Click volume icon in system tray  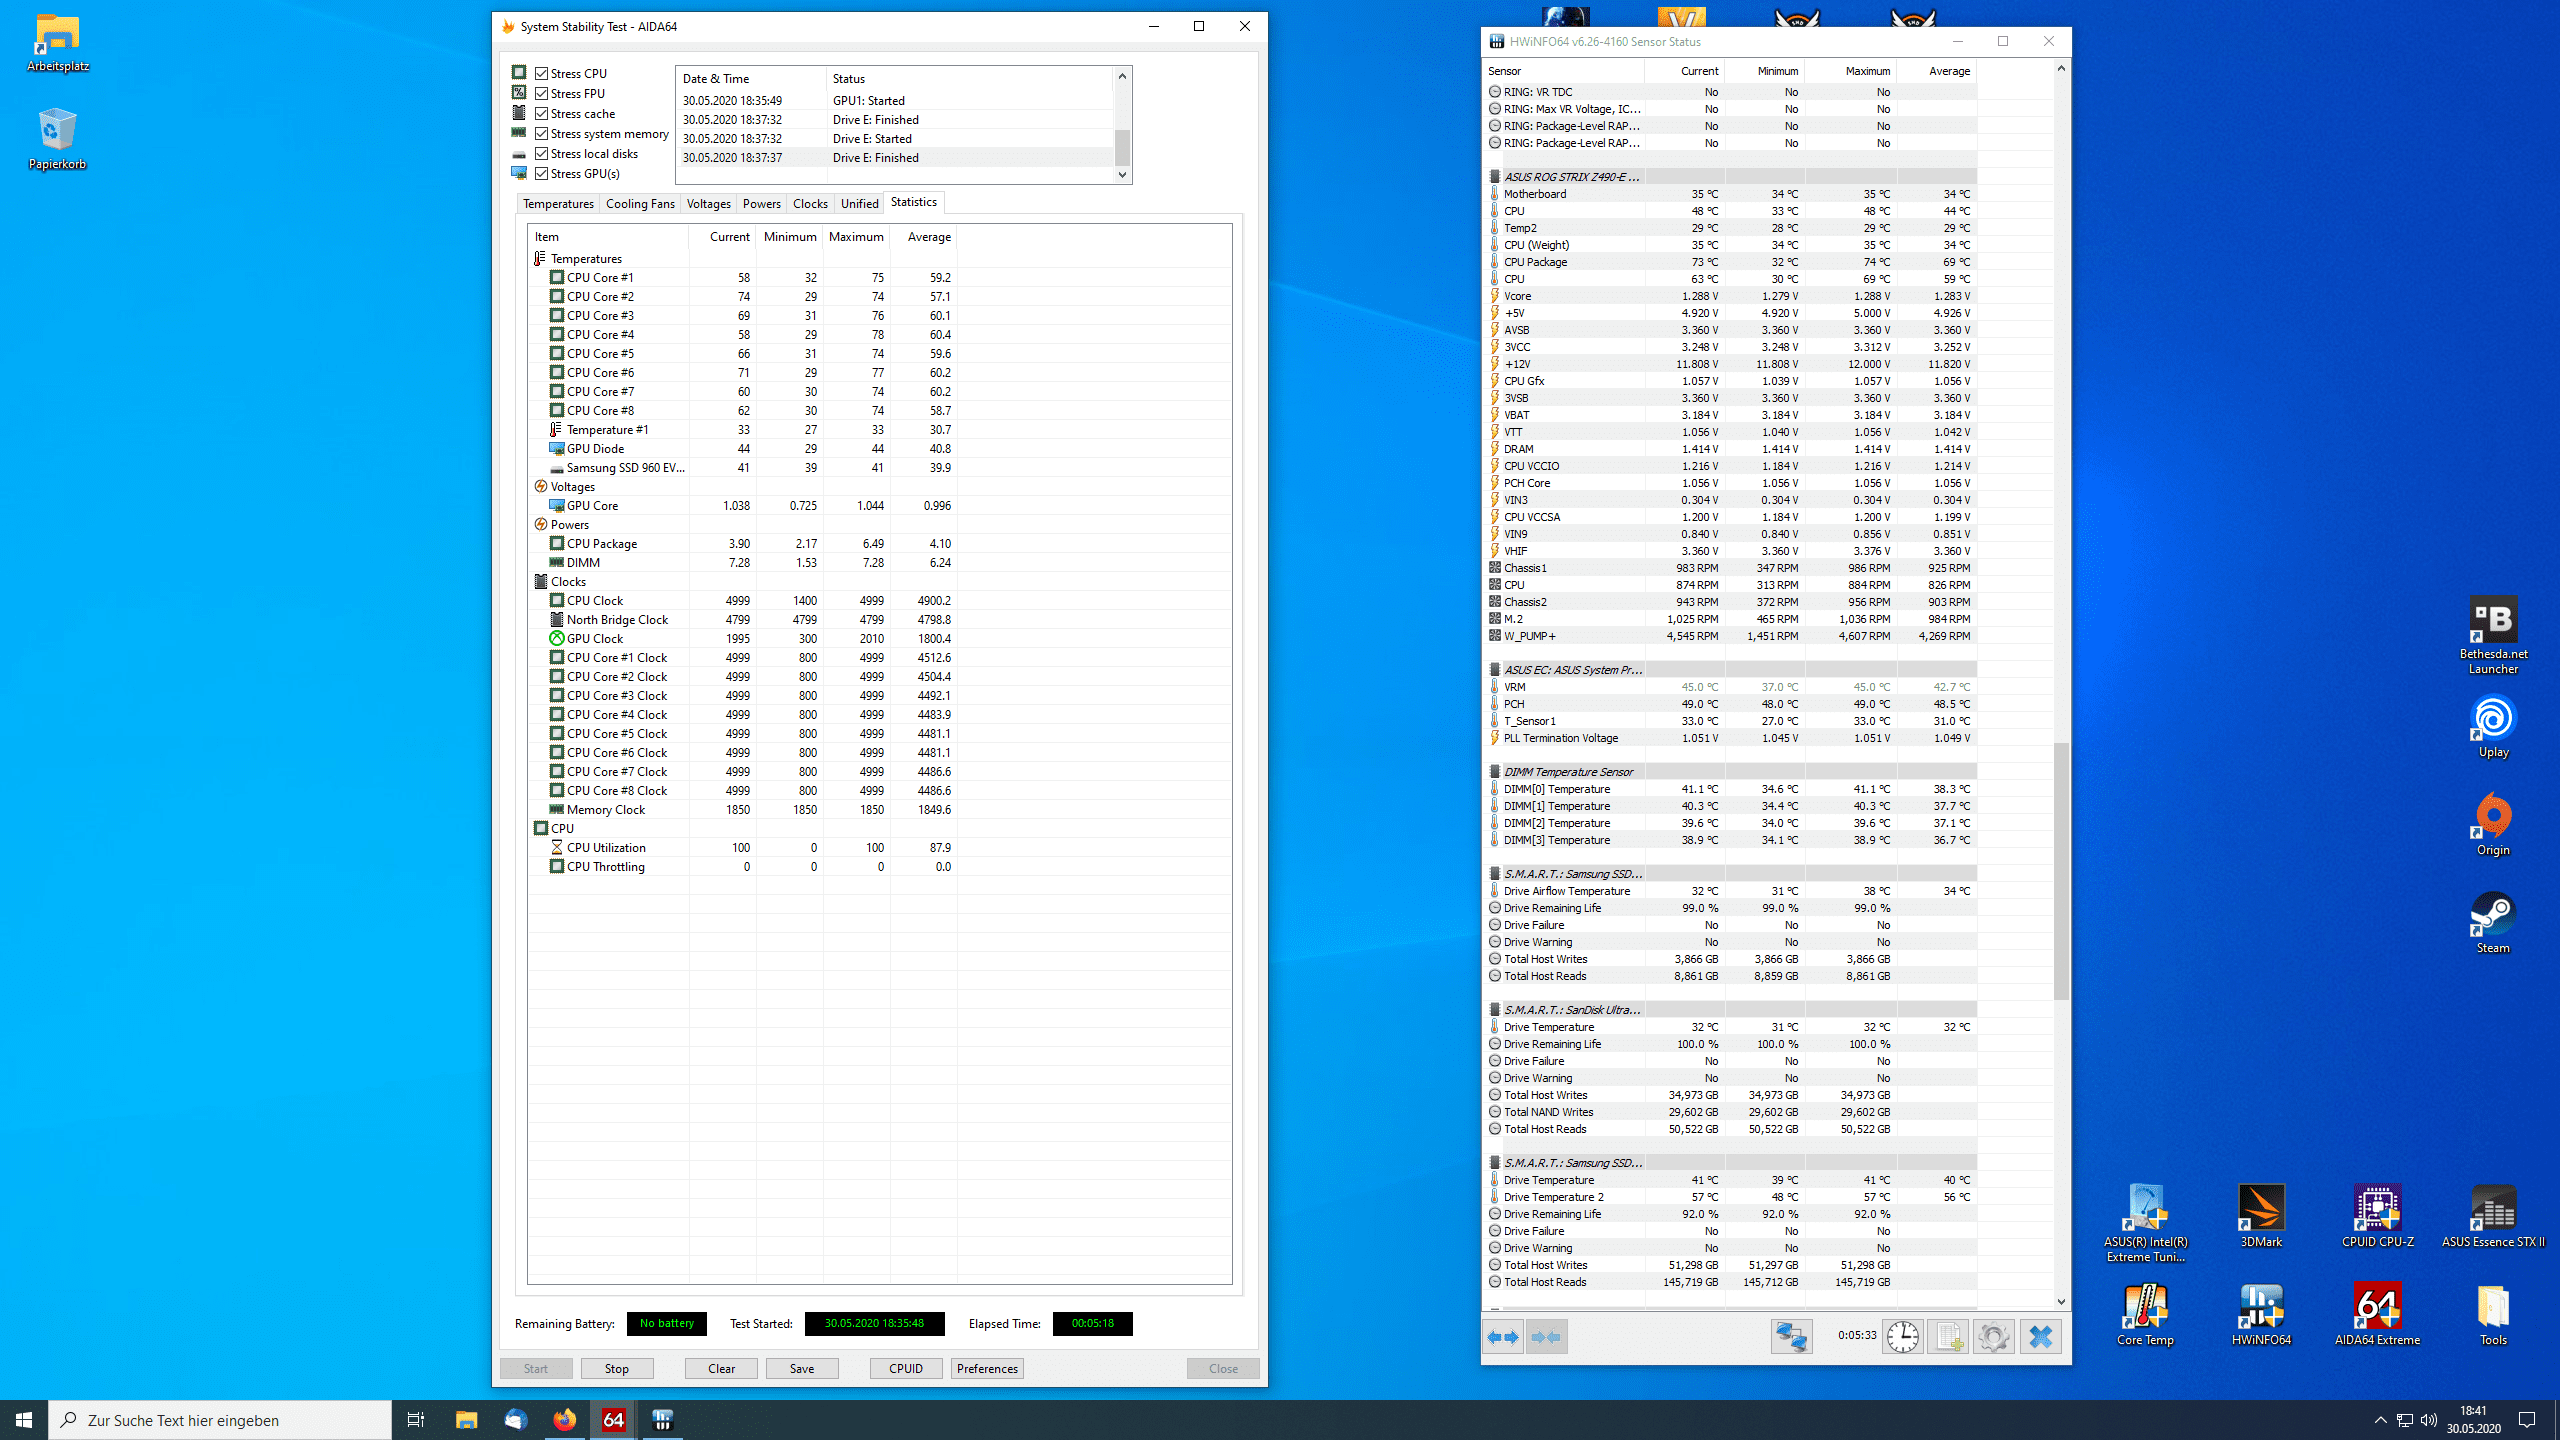[x=2428, y=1419]
